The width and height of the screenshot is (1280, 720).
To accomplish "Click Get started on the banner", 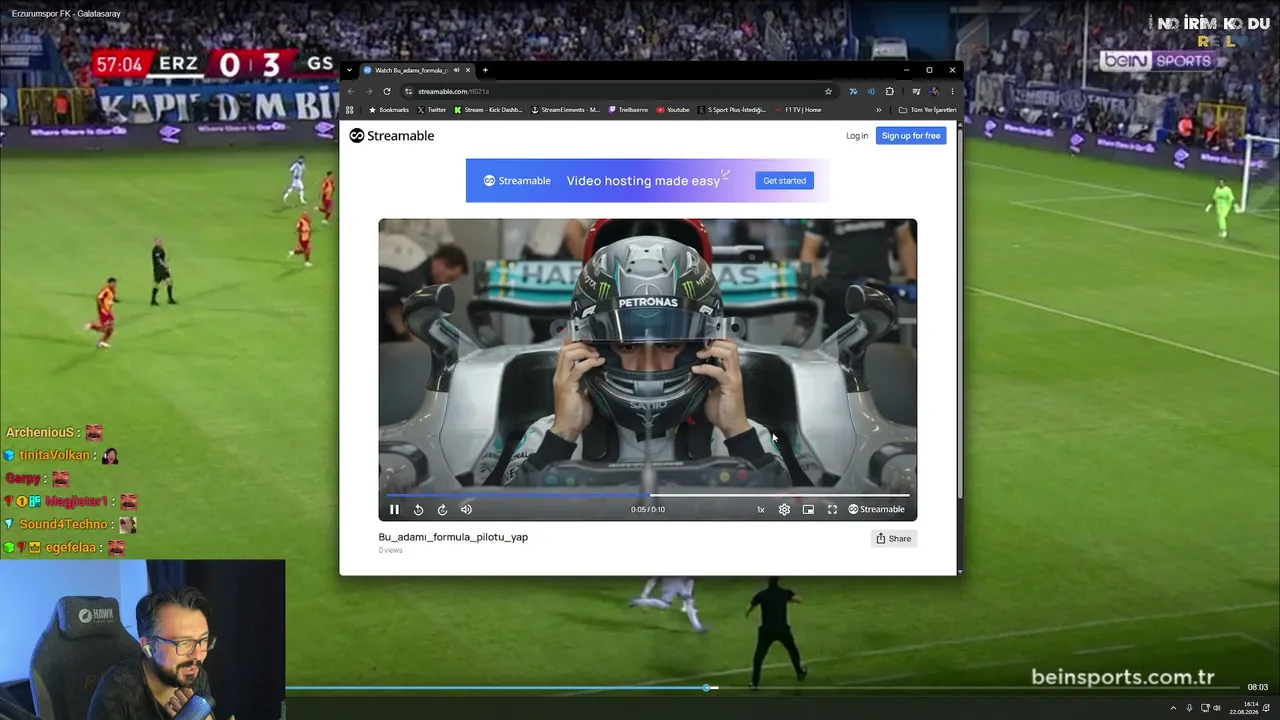I will [x=784, y=181].
